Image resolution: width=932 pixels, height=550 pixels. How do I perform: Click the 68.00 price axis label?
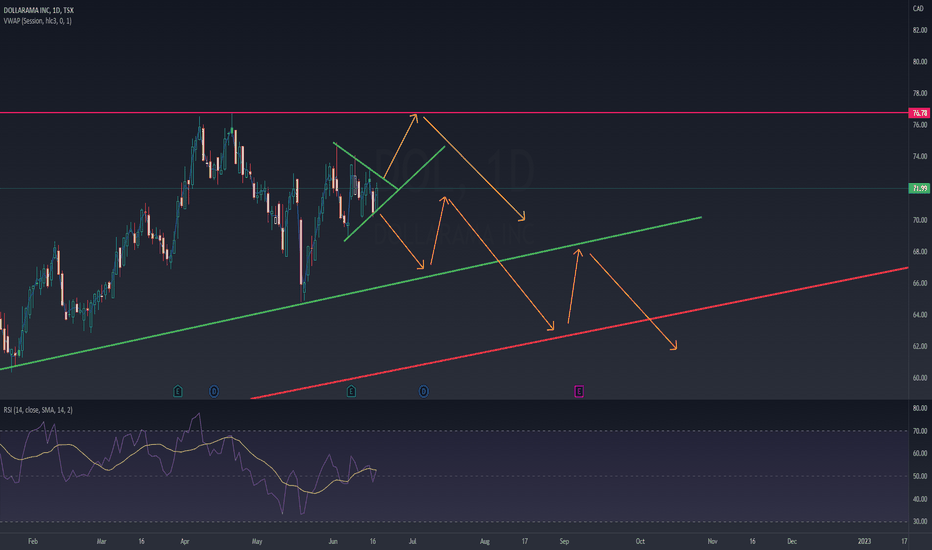click(920, 252)
